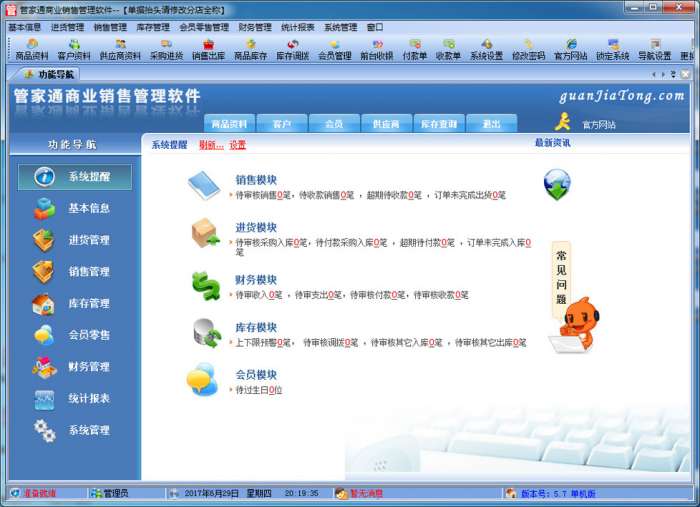
Task: Click the 官方网站 link in the header
Action: point(599,125)
